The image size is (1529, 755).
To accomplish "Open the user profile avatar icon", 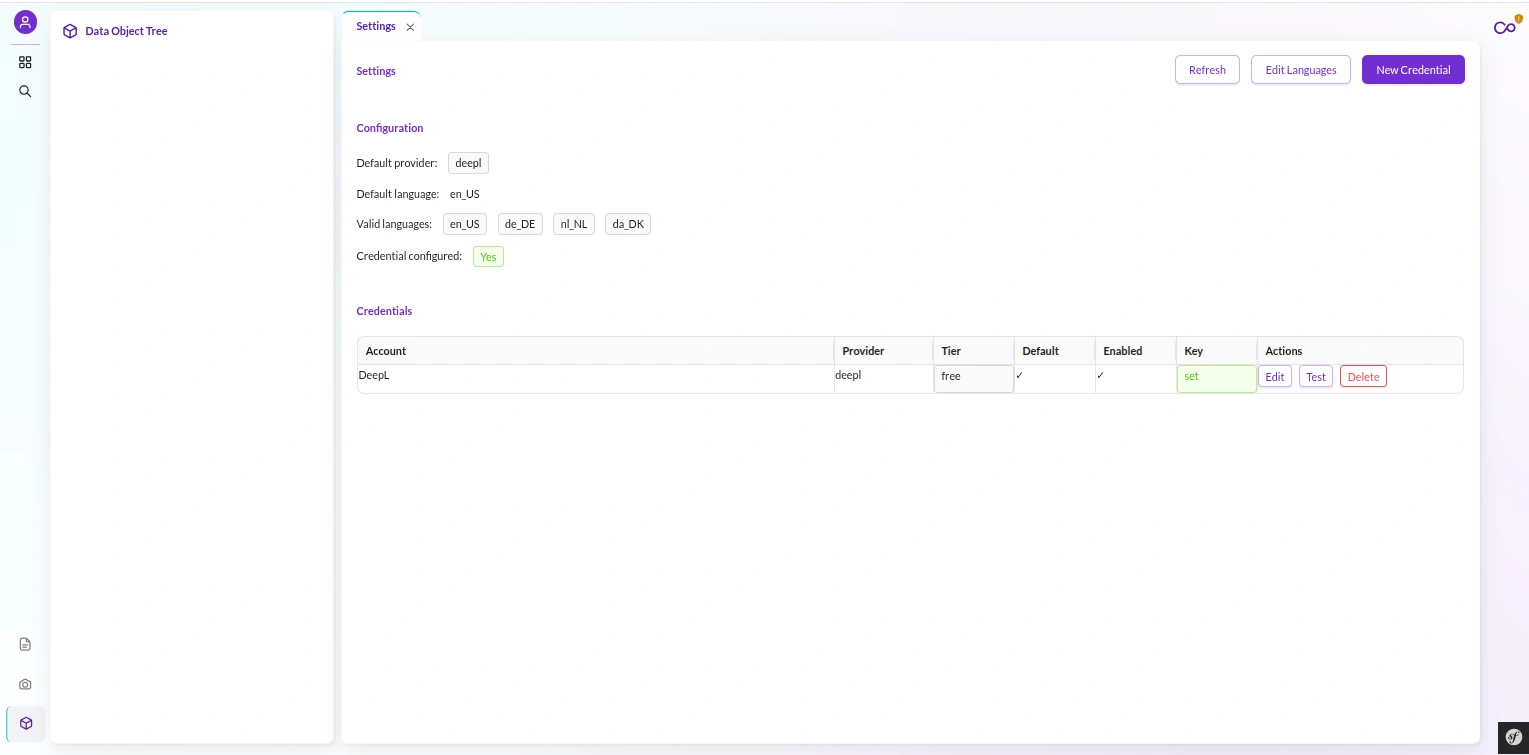I will (25, 21).
